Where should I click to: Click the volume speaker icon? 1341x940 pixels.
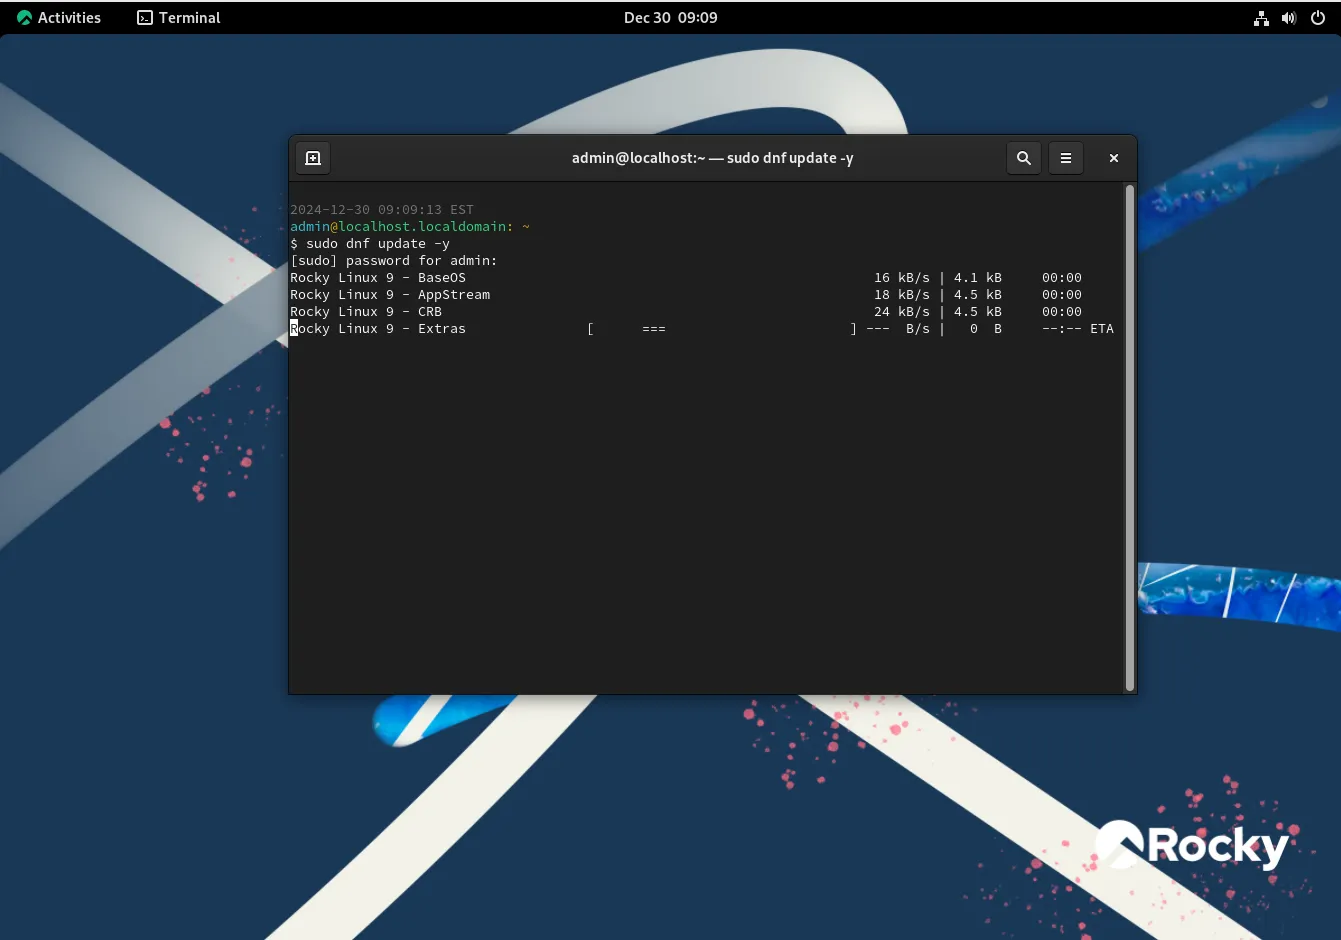point(1289,18)
